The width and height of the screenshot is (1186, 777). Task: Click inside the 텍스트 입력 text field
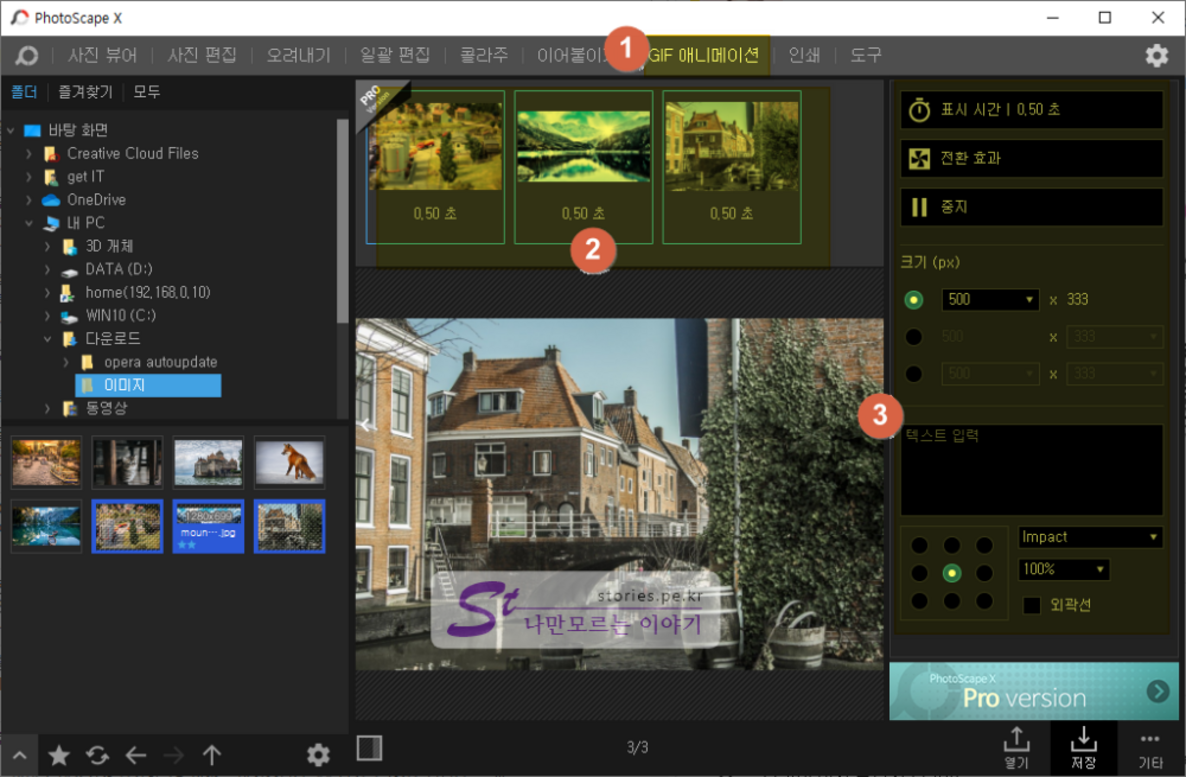click(1031, 470)
